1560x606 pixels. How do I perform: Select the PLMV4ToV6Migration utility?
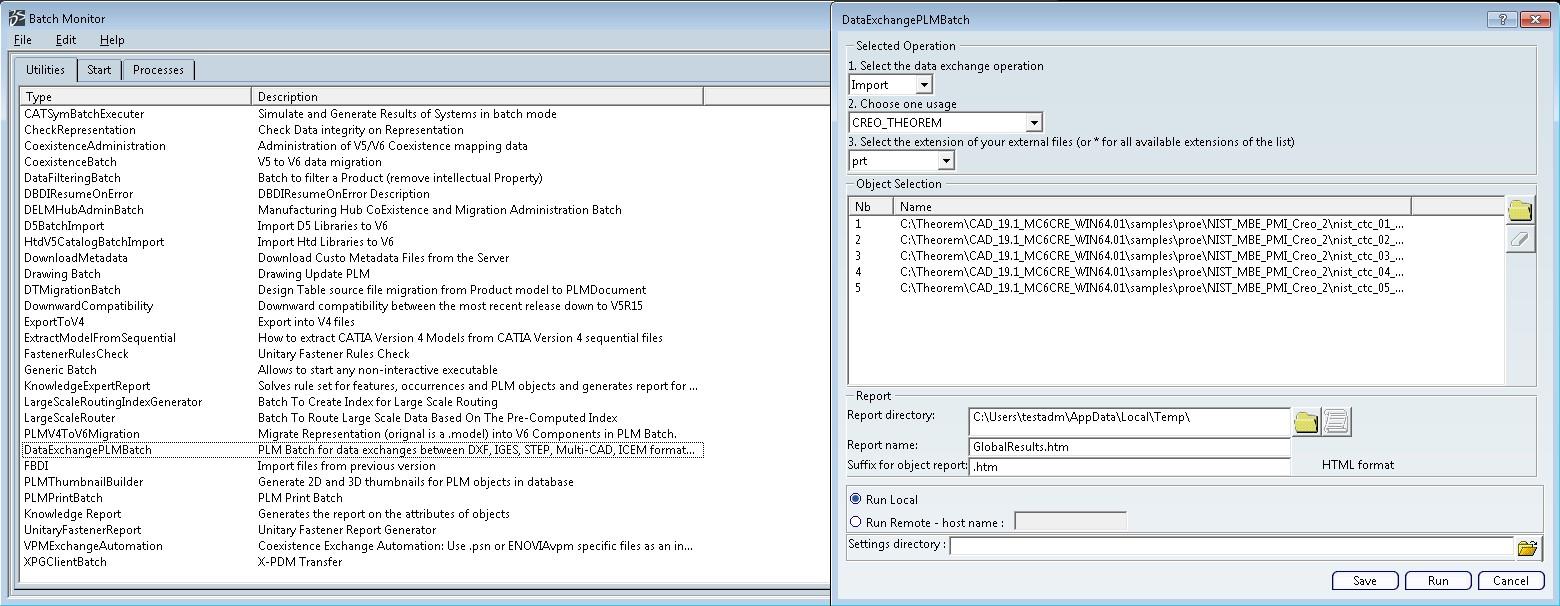pyautogui.click(x=82, y=434)
